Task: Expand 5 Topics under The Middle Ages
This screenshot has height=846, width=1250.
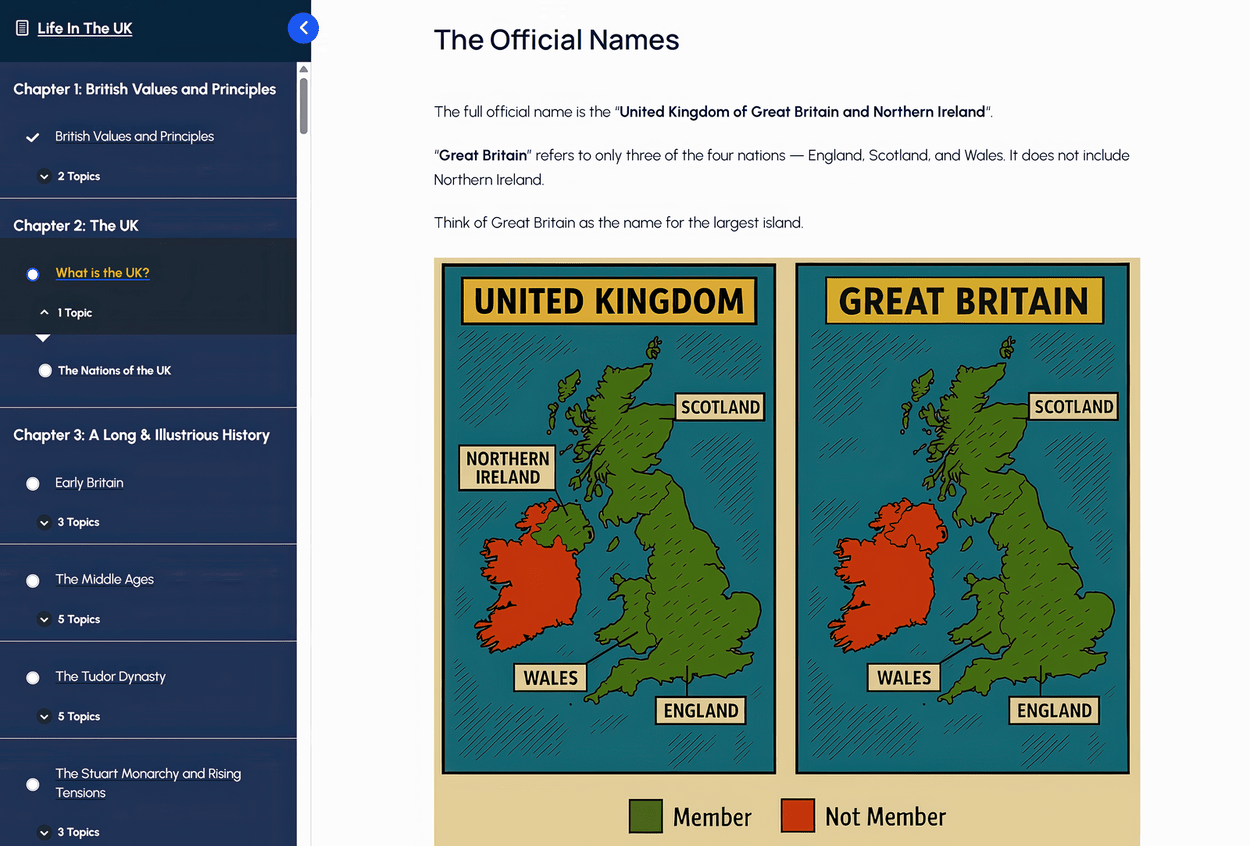Action: [70, 619]
